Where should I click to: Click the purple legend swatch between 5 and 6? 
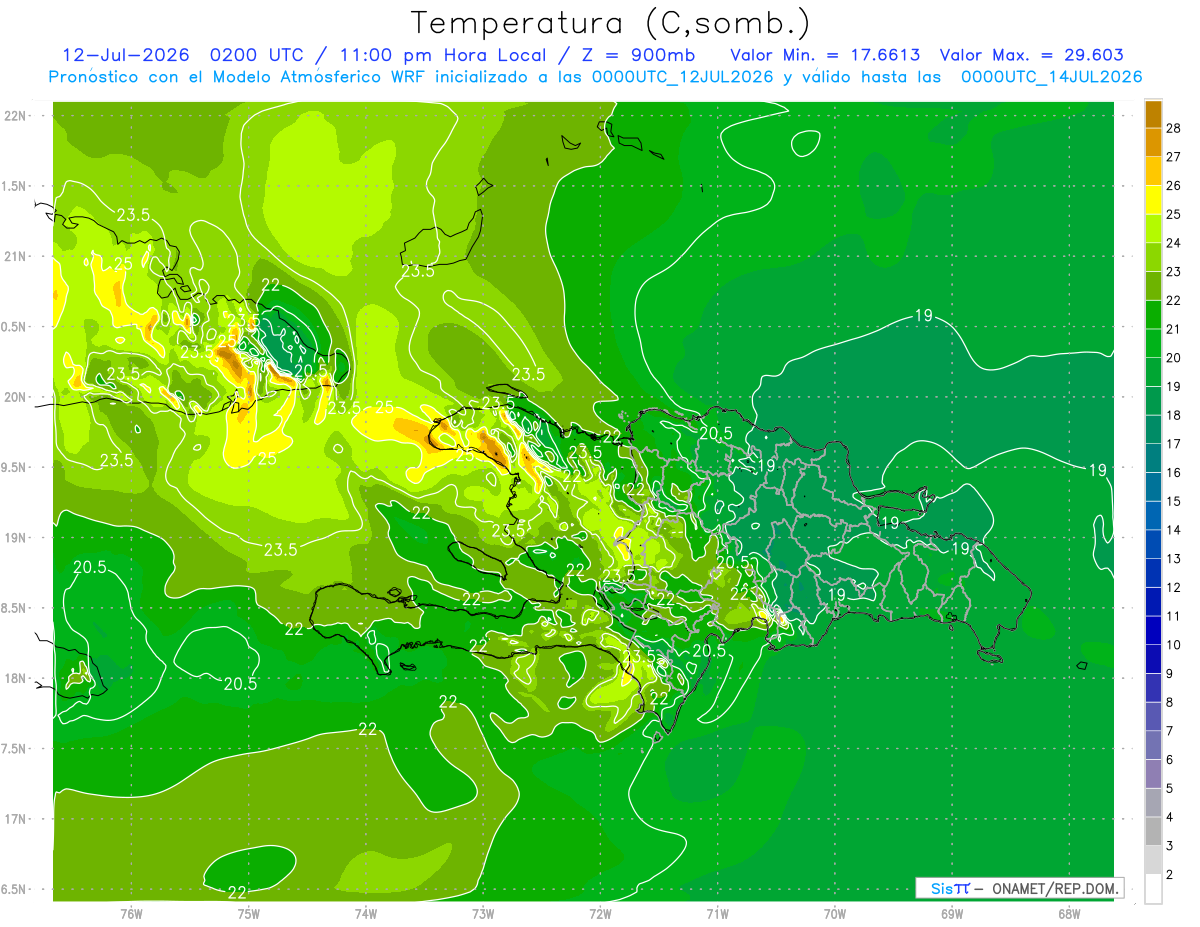tap(1153, 774)
